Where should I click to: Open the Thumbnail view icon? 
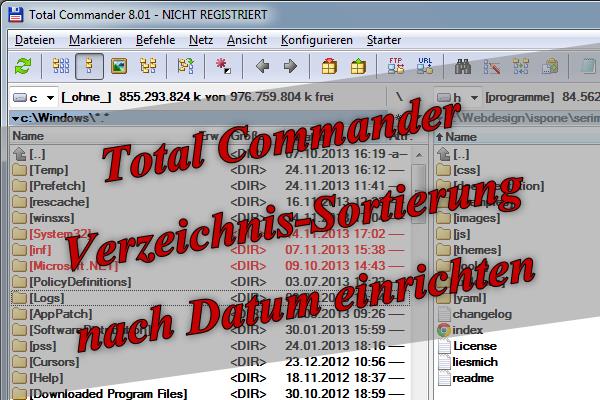click(x=119, y=66)
